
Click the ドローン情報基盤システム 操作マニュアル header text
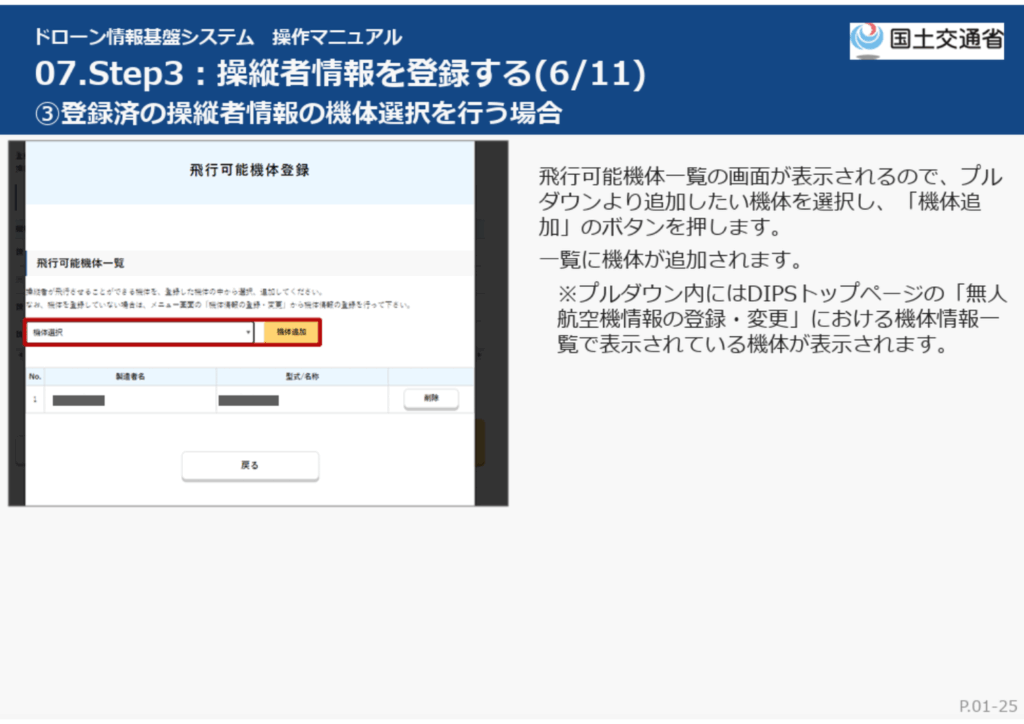click(x=217, y=38)
